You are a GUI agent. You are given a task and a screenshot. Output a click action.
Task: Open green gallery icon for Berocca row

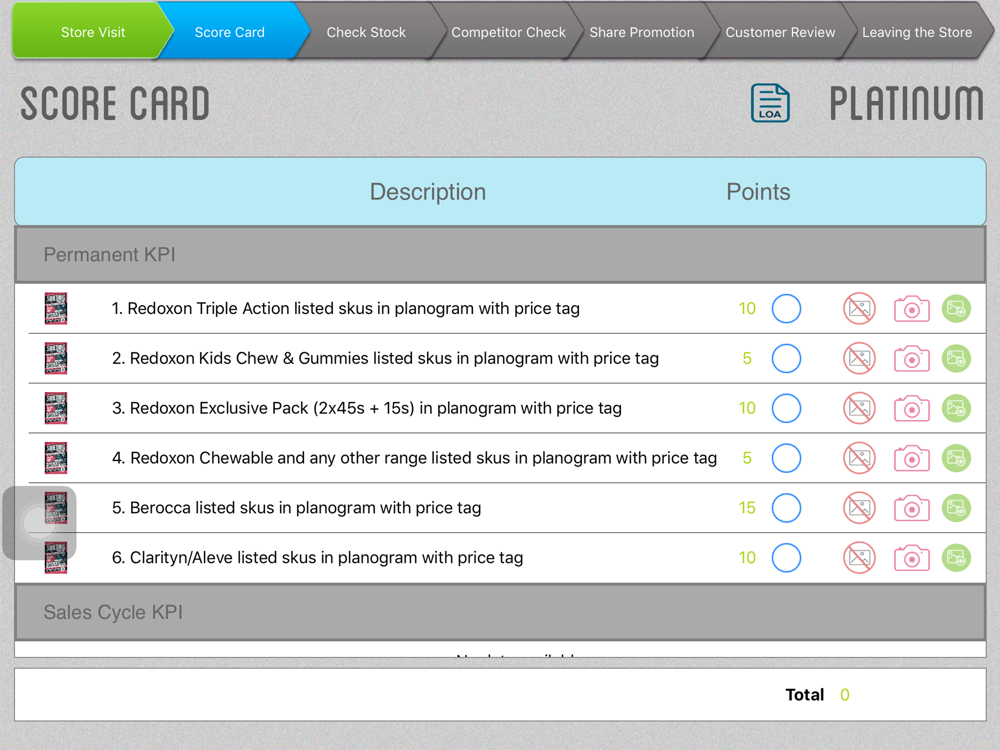point(956,508)
